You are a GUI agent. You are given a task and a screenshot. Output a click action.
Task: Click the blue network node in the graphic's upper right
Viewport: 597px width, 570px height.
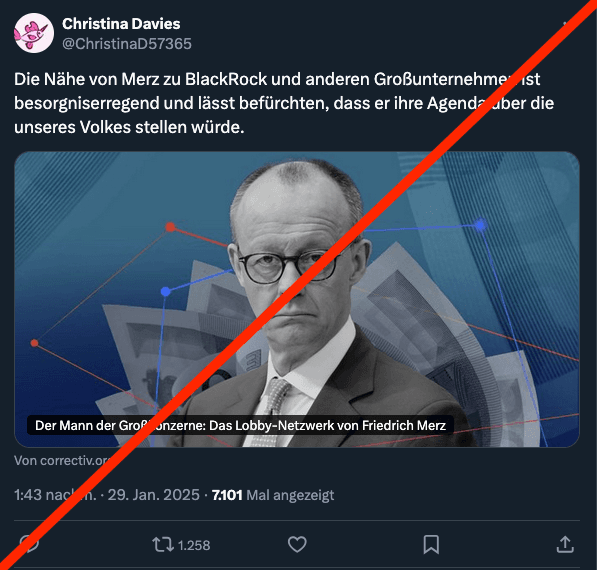pos(480,225)
